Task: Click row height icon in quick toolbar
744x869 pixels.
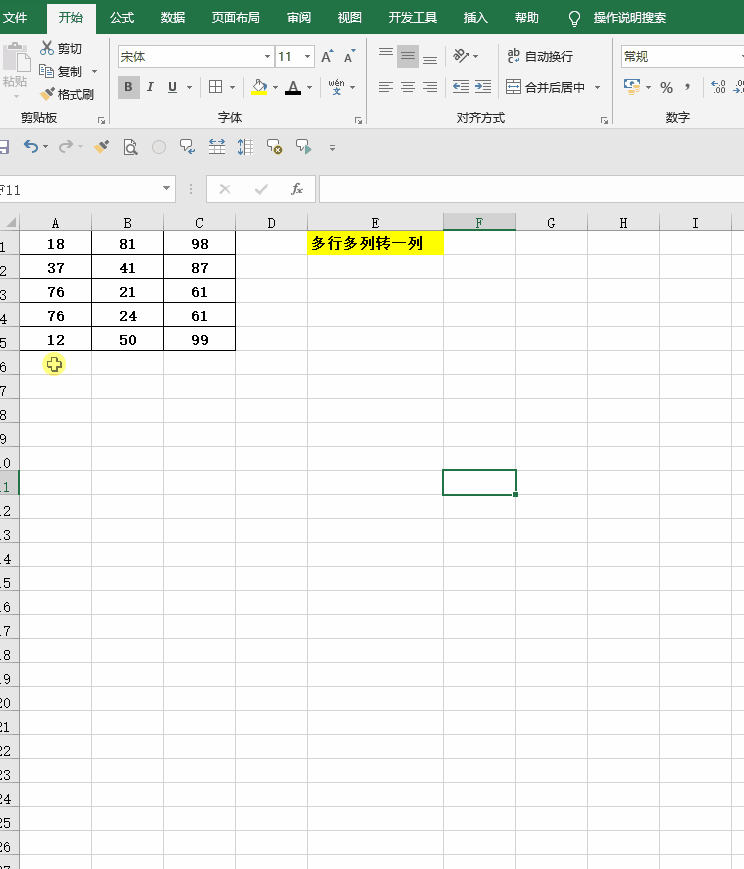Action: click(x=245, y=147)
